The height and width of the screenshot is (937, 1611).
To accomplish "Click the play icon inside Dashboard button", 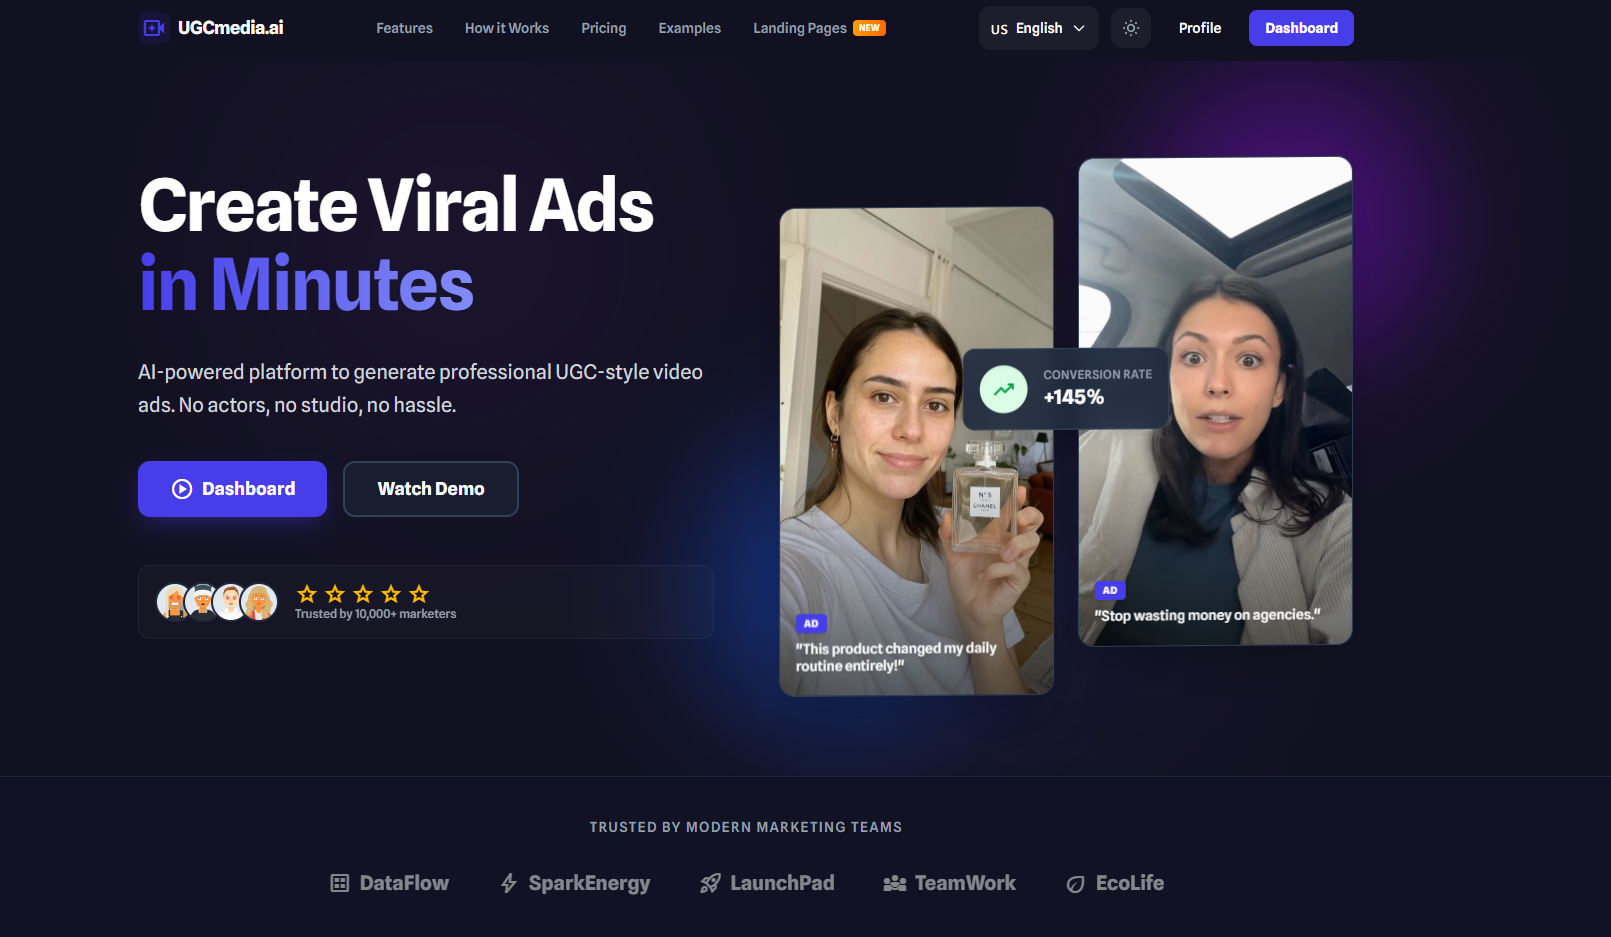I will 181,489.
